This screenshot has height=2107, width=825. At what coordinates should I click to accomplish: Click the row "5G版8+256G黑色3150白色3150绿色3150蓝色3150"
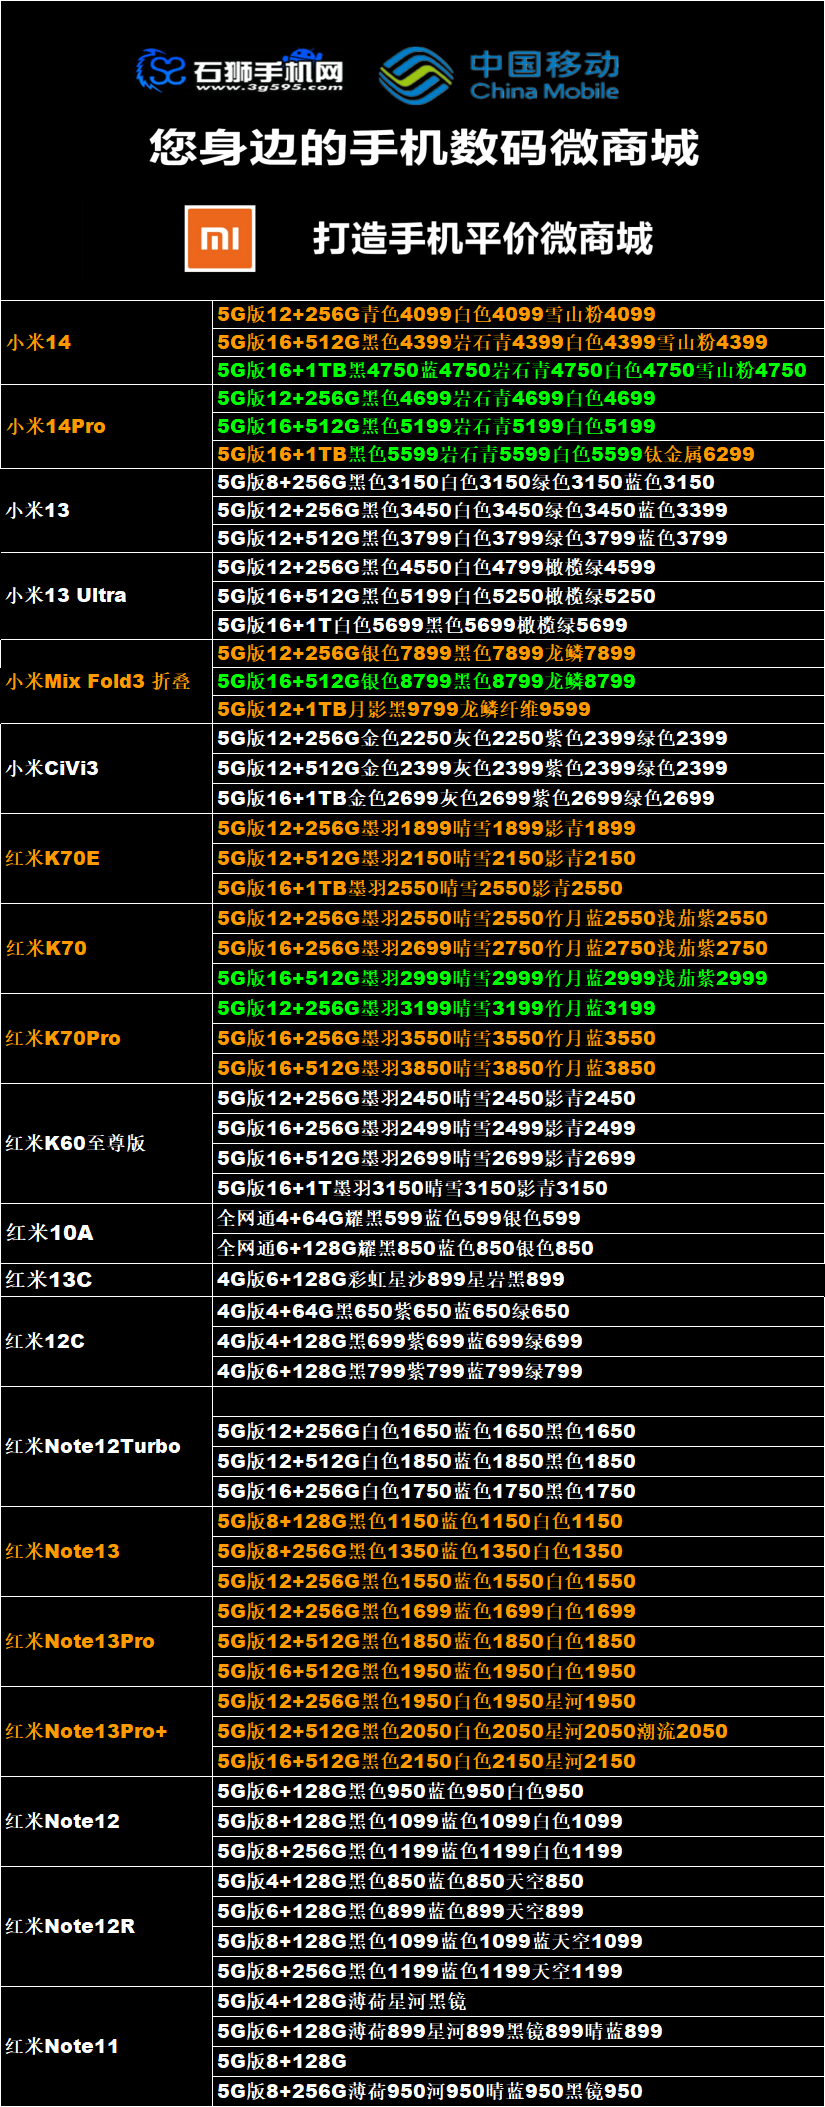(x=519, y=482)
